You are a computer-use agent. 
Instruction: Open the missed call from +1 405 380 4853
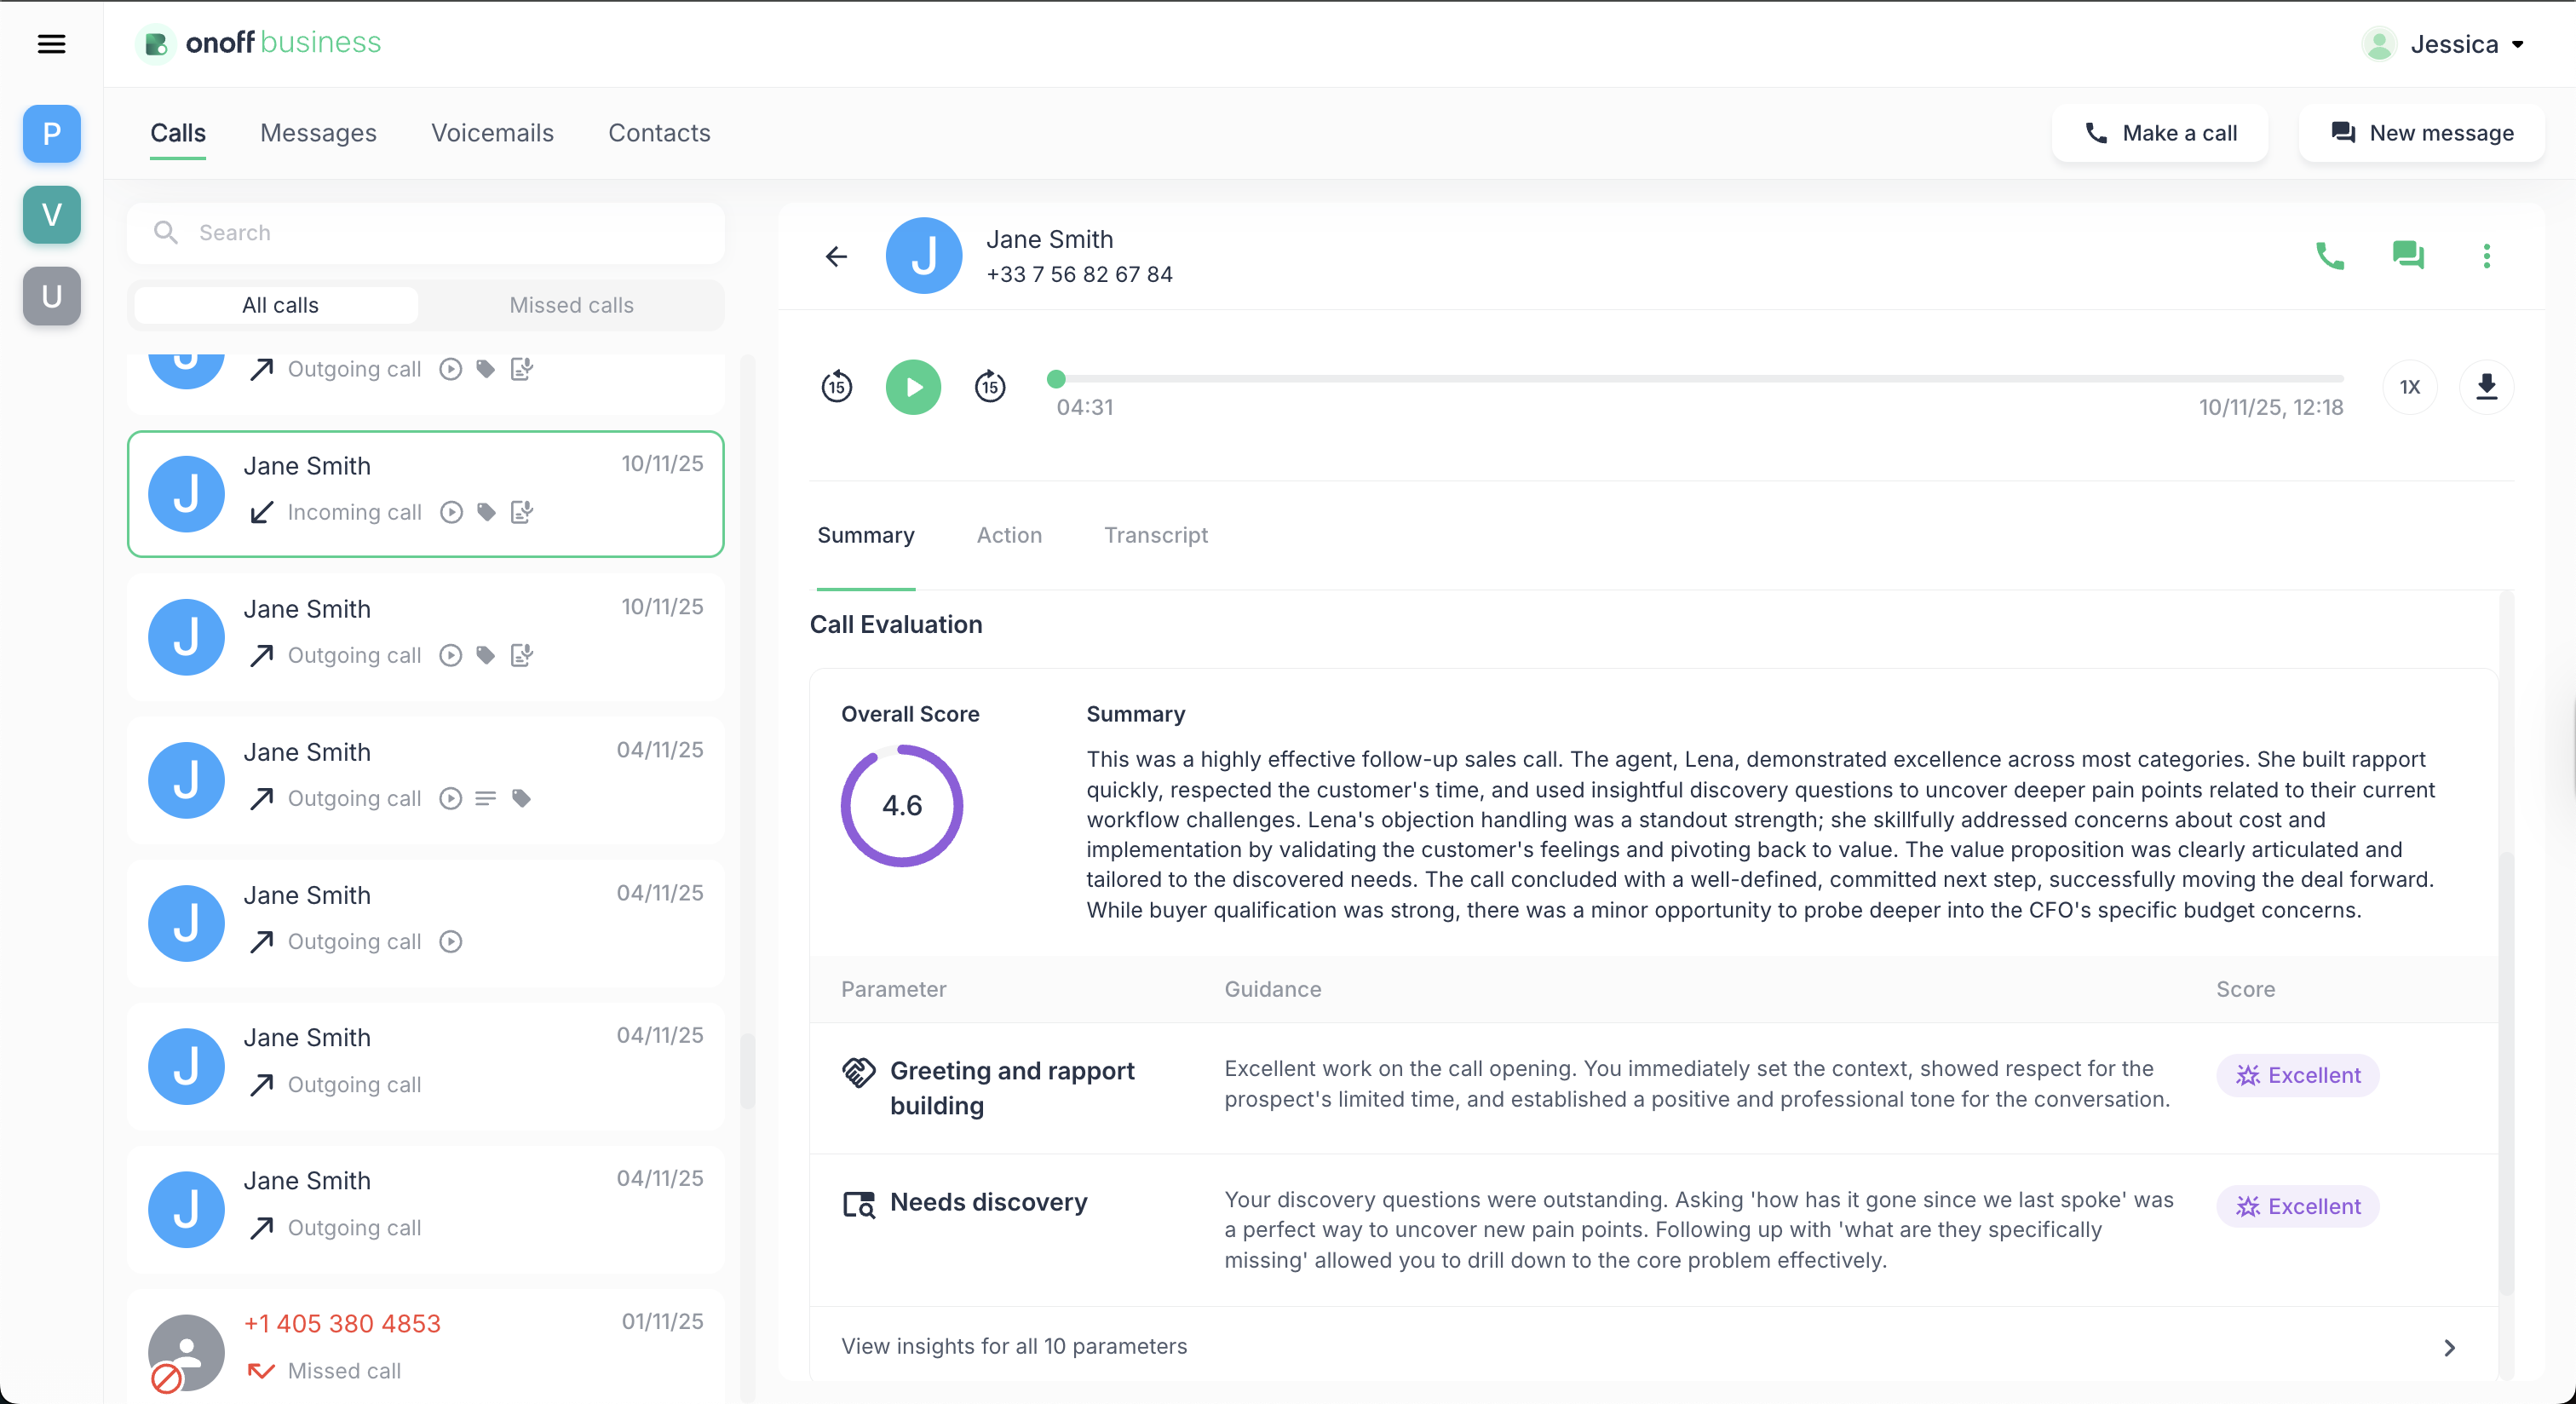pos(426,1346)
